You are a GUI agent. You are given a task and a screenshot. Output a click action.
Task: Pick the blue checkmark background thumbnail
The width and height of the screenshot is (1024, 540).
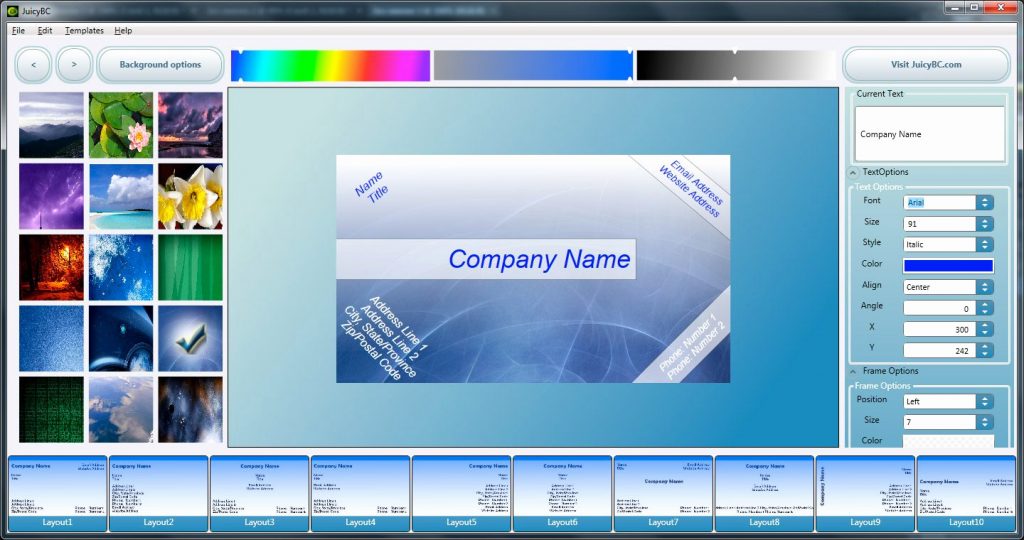point(190,338)
